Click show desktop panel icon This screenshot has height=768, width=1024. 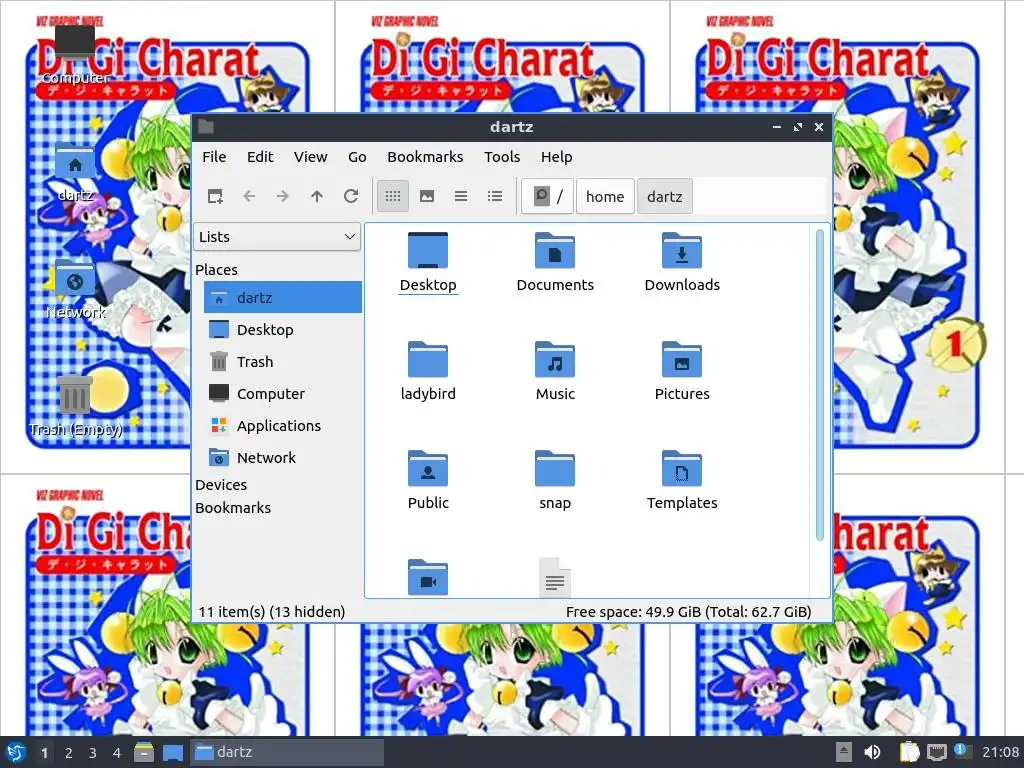[173, 752]
